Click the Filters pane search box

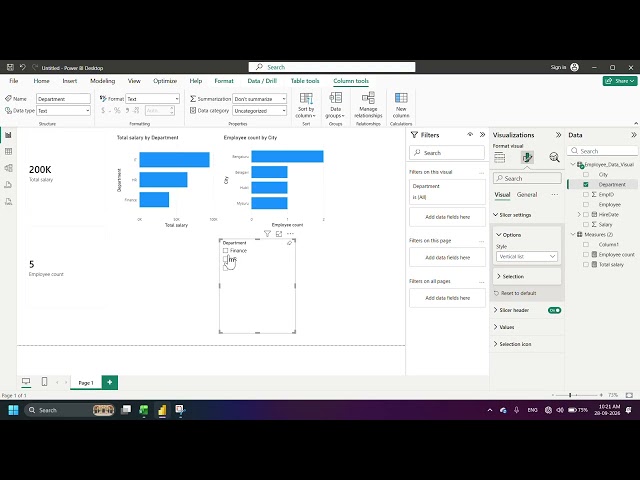[x=447, y=153]
